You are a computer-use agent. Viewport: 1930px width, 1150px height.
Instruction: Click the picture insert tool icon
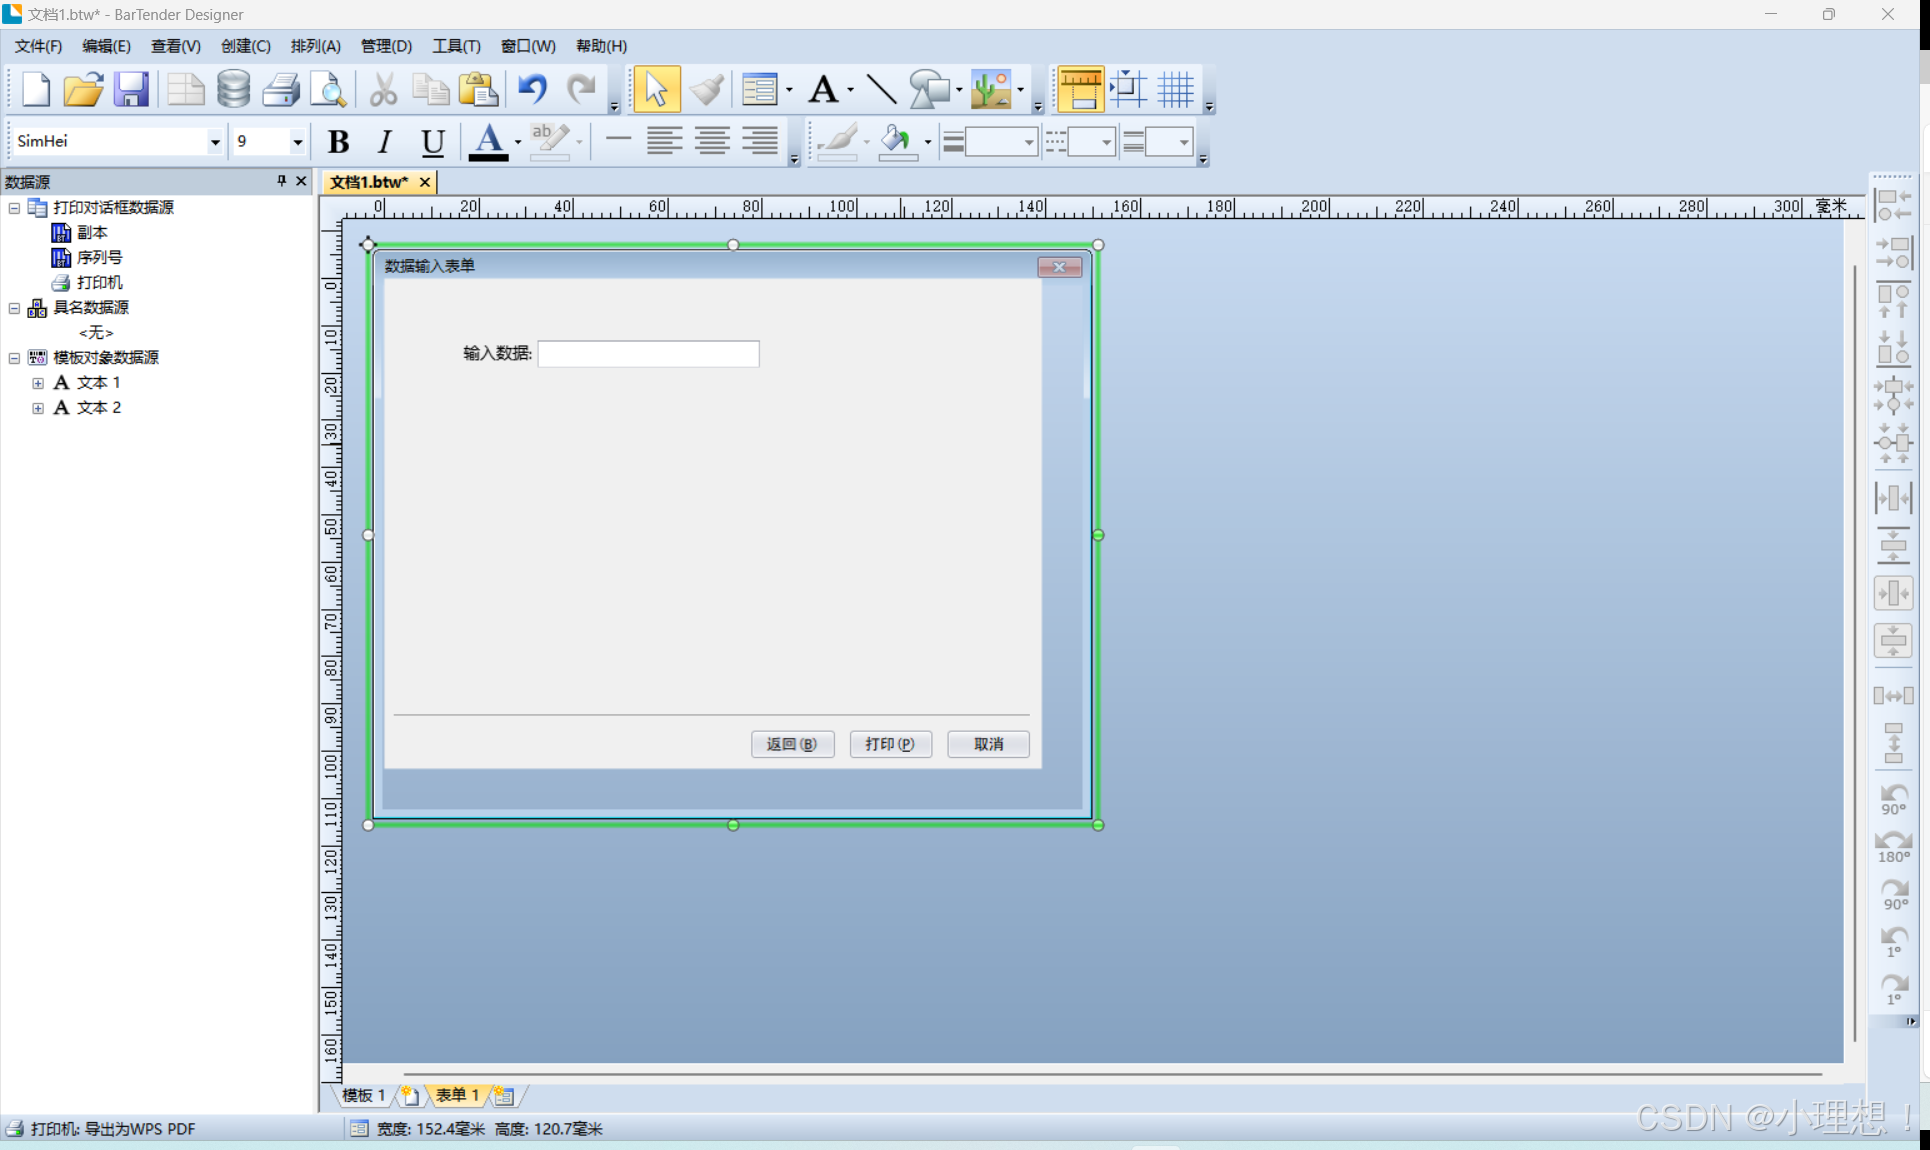point(990,89)
